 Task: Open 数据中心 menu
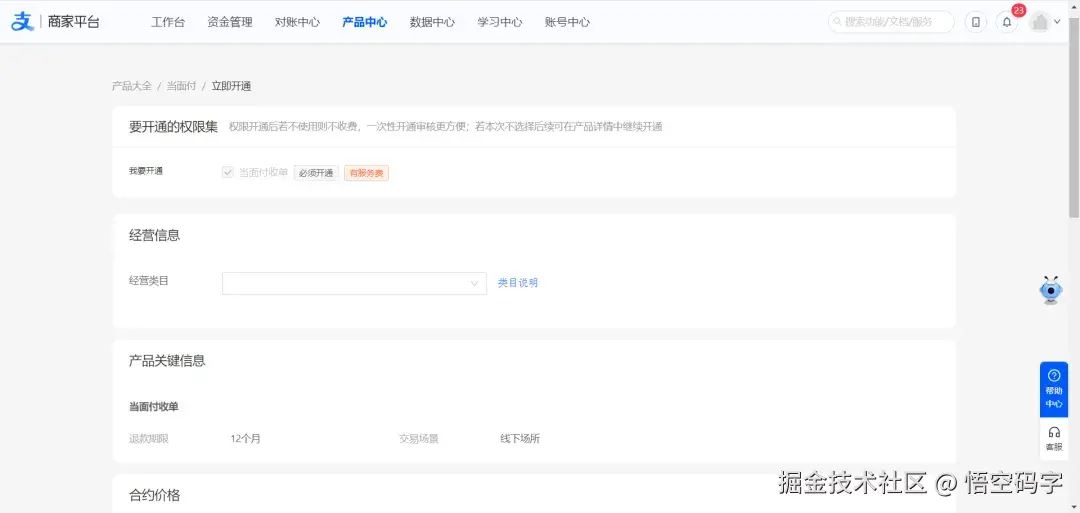pyautogui.click(x=433, y=22)
